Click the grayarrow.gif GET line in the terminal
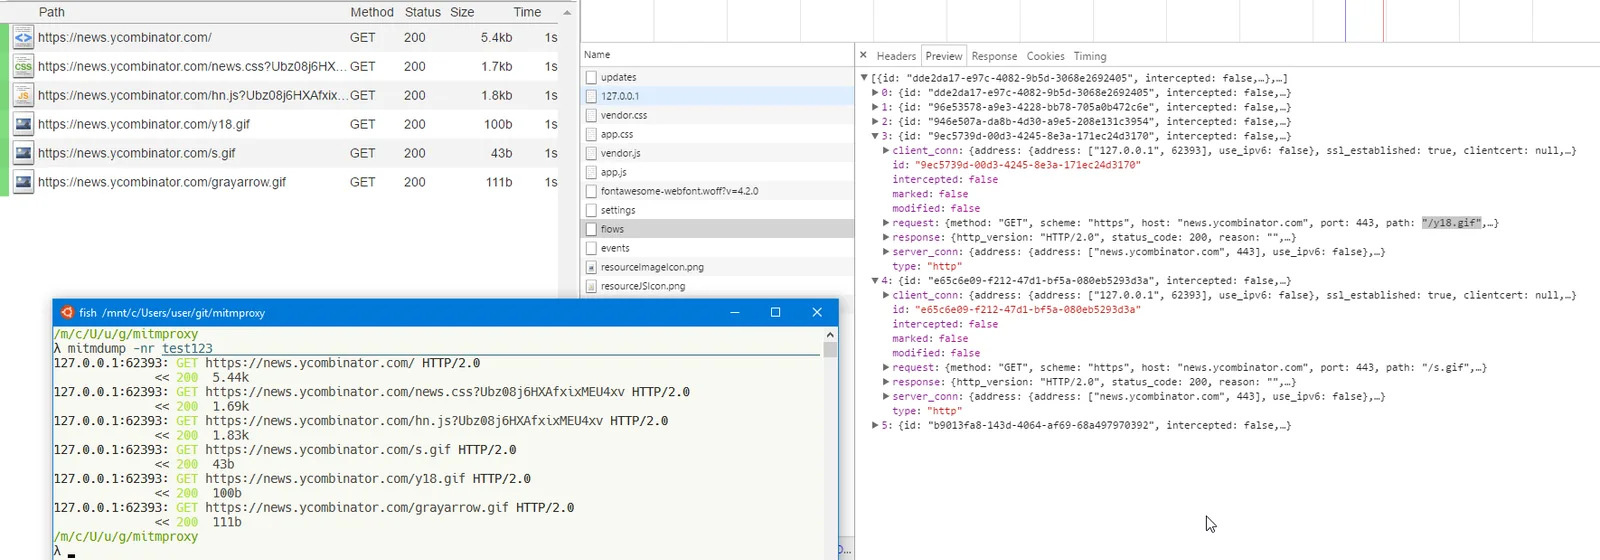 (x=314, y=508)
